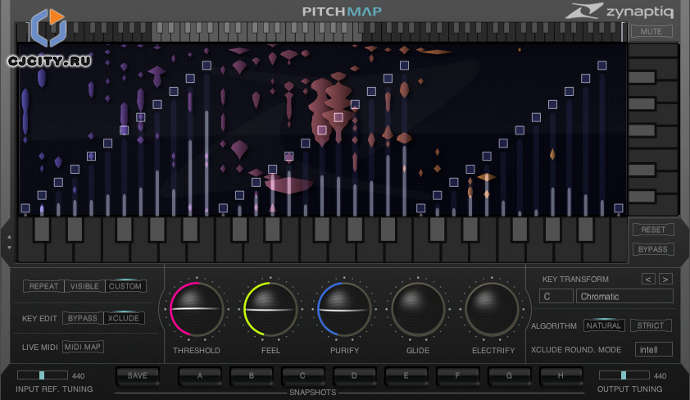
Task: Click the F# black key in the leftmost octave
Action: point(124,230)
